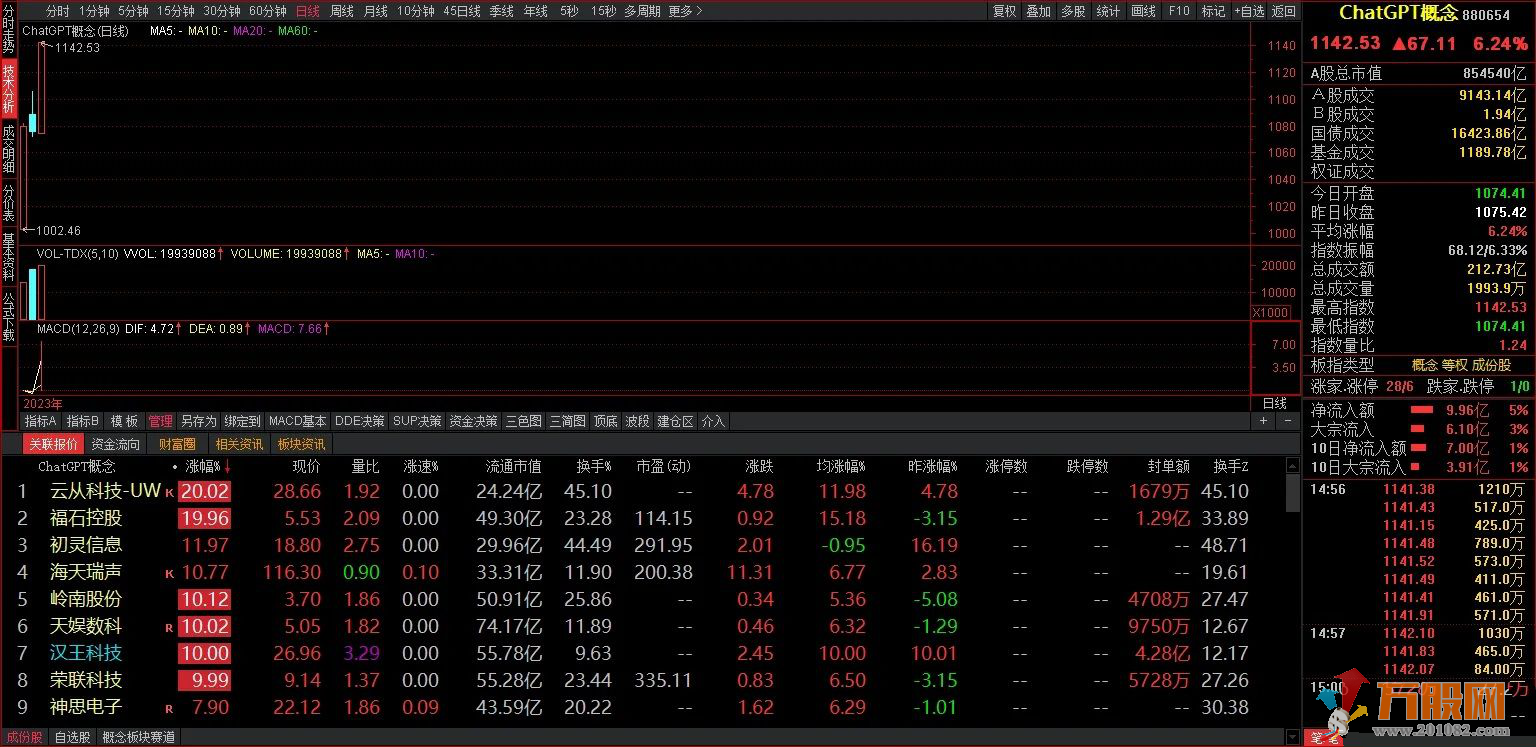Click the 标记 mark button
The width and height of the screenshot is (1536, 747).
click(x=1213, y=11)
